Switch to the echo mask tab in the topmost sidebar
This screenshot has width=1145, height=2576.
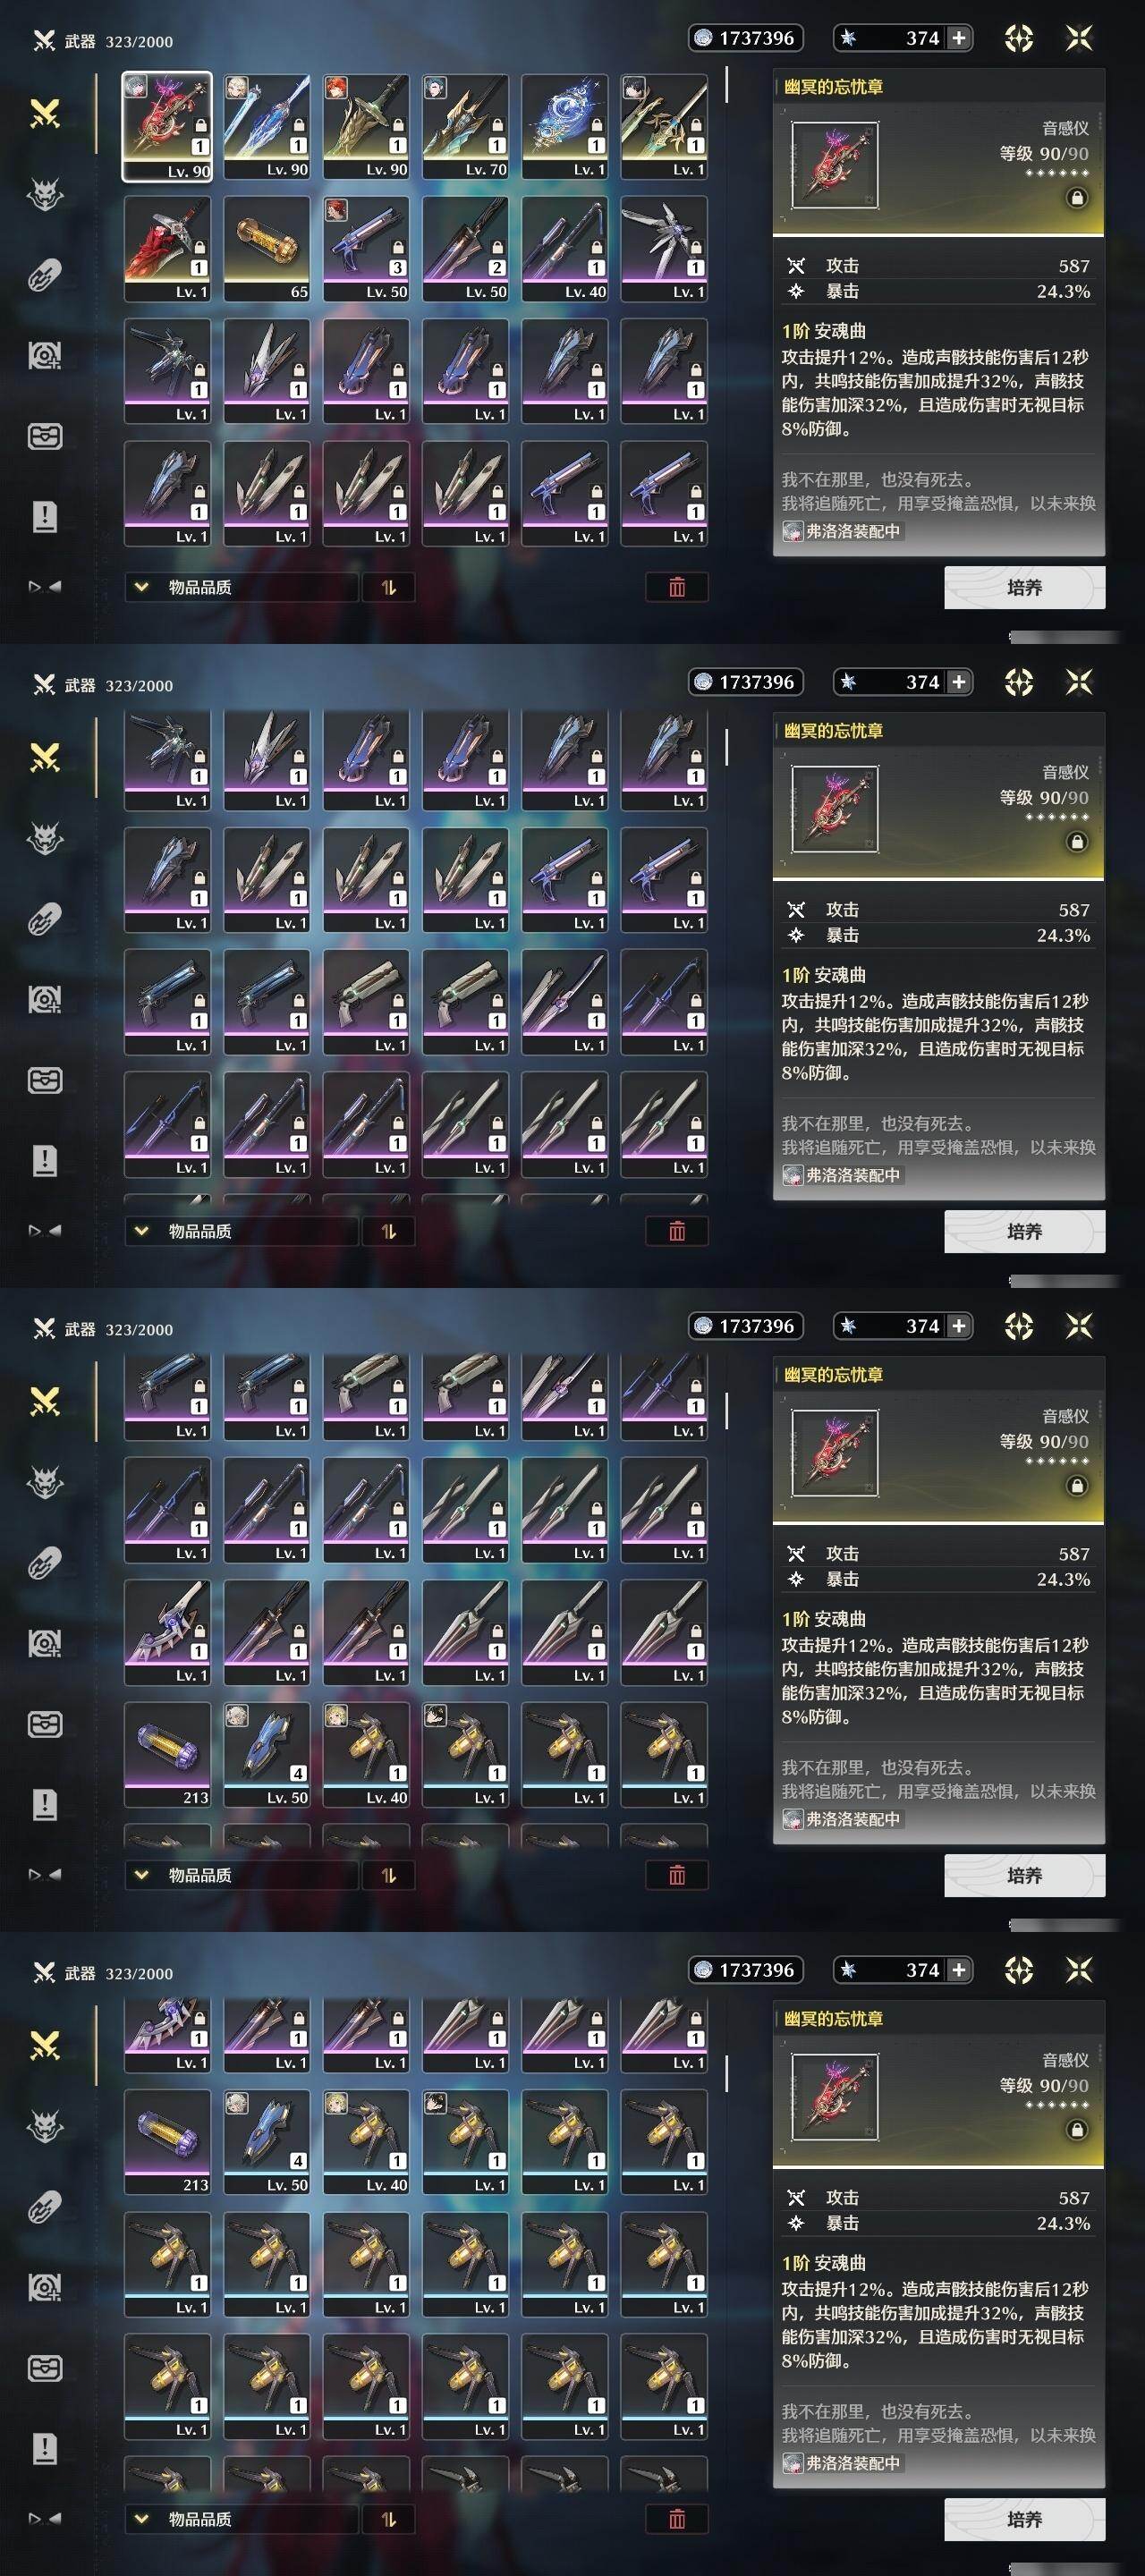coord(45,195)
